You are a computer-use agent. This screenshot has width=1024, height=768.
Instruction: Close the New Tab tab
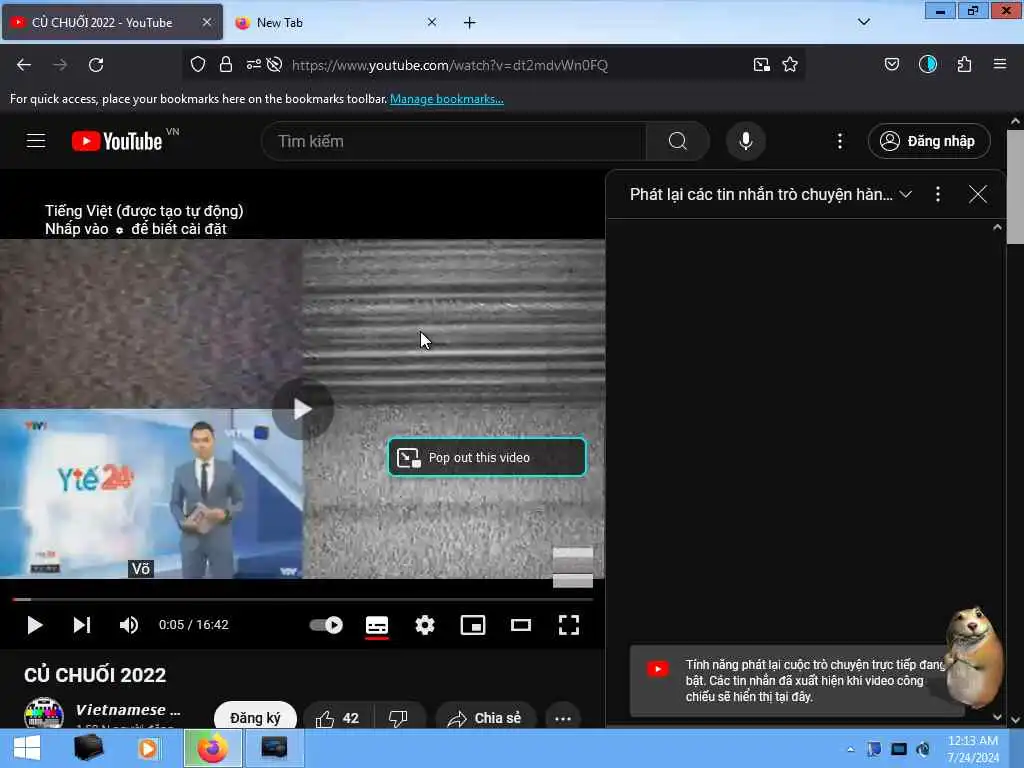click(432, 22)
